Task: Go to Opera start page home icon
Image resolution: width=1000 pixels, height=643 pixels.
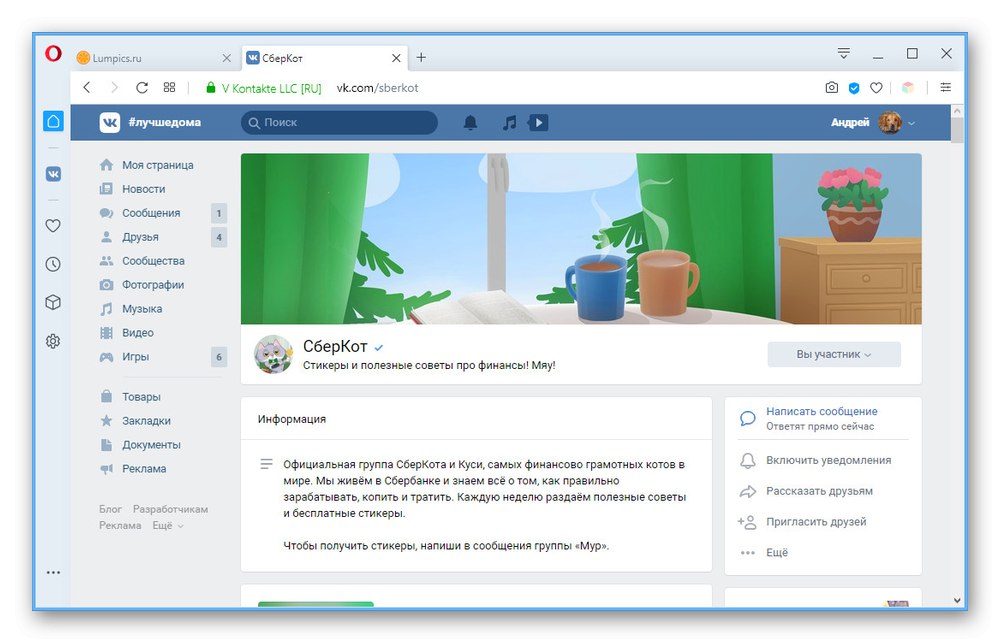Action: (54, 121)
